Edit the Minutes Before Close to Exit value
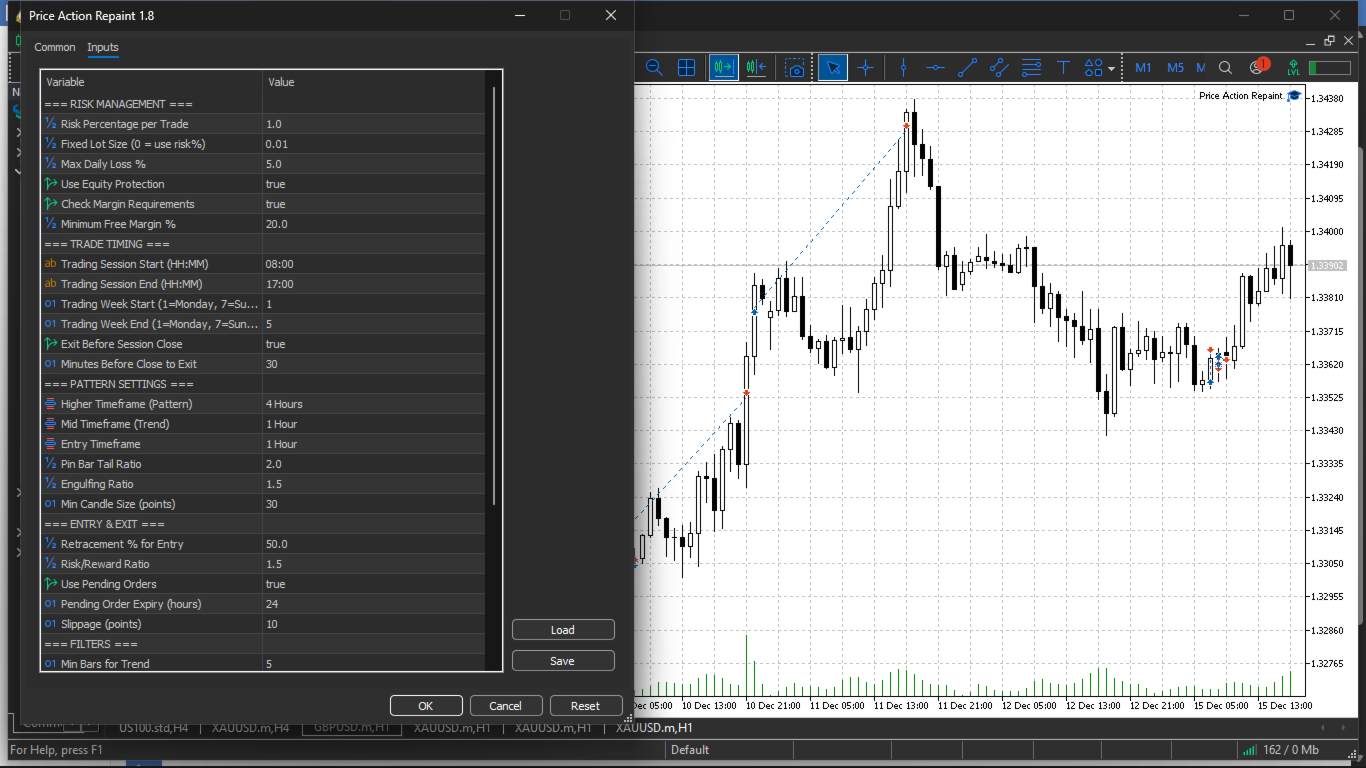Viewport: 1366px width, 768px height. point(374,364)
